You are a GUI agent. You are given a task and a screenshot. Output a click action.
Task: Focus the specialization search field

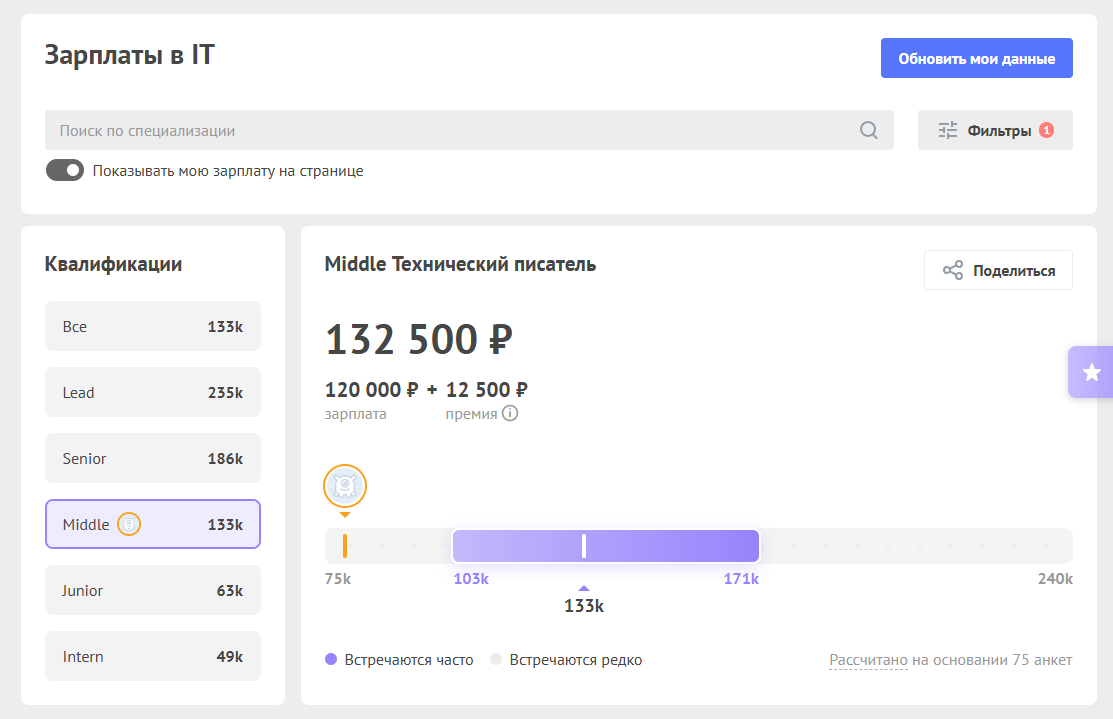(450, 130)
